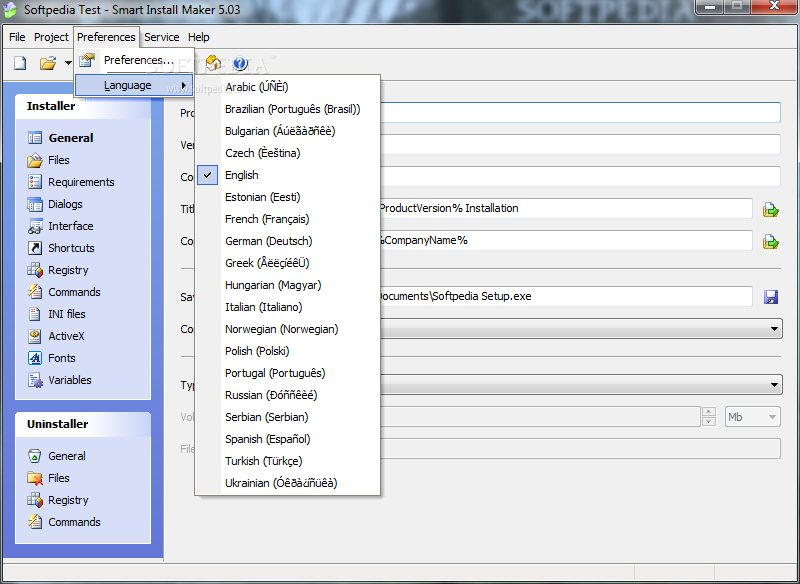Viewport: 800px width, 584px height.
Task: Click the product name input field at top
Action: coord(580,113)
